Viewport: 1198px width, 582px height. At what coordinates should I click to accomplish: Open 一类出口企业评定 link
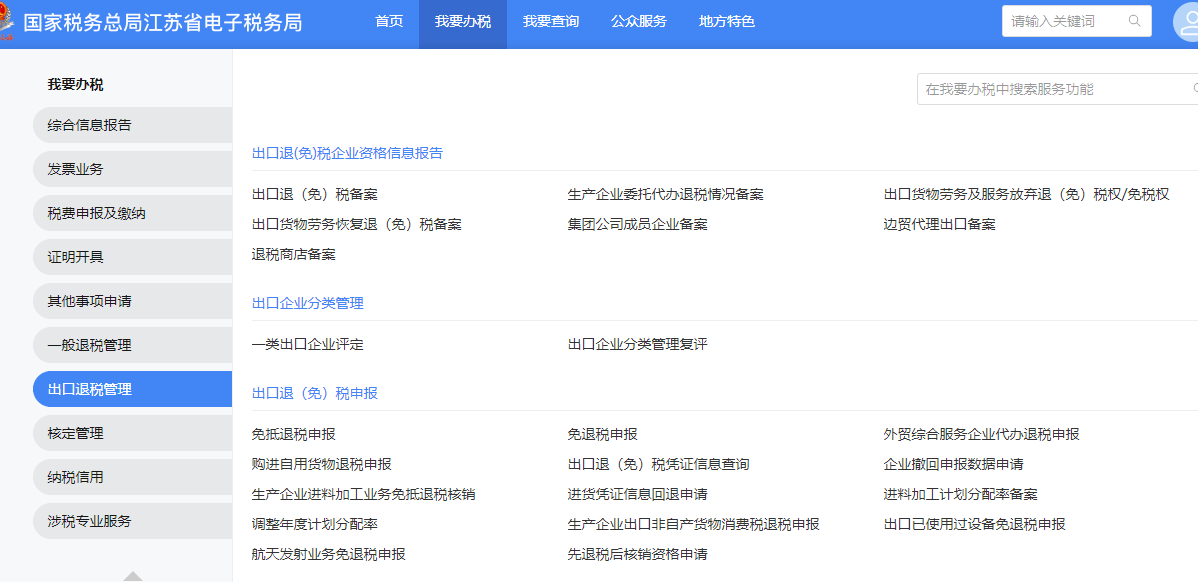click(308, 344)
